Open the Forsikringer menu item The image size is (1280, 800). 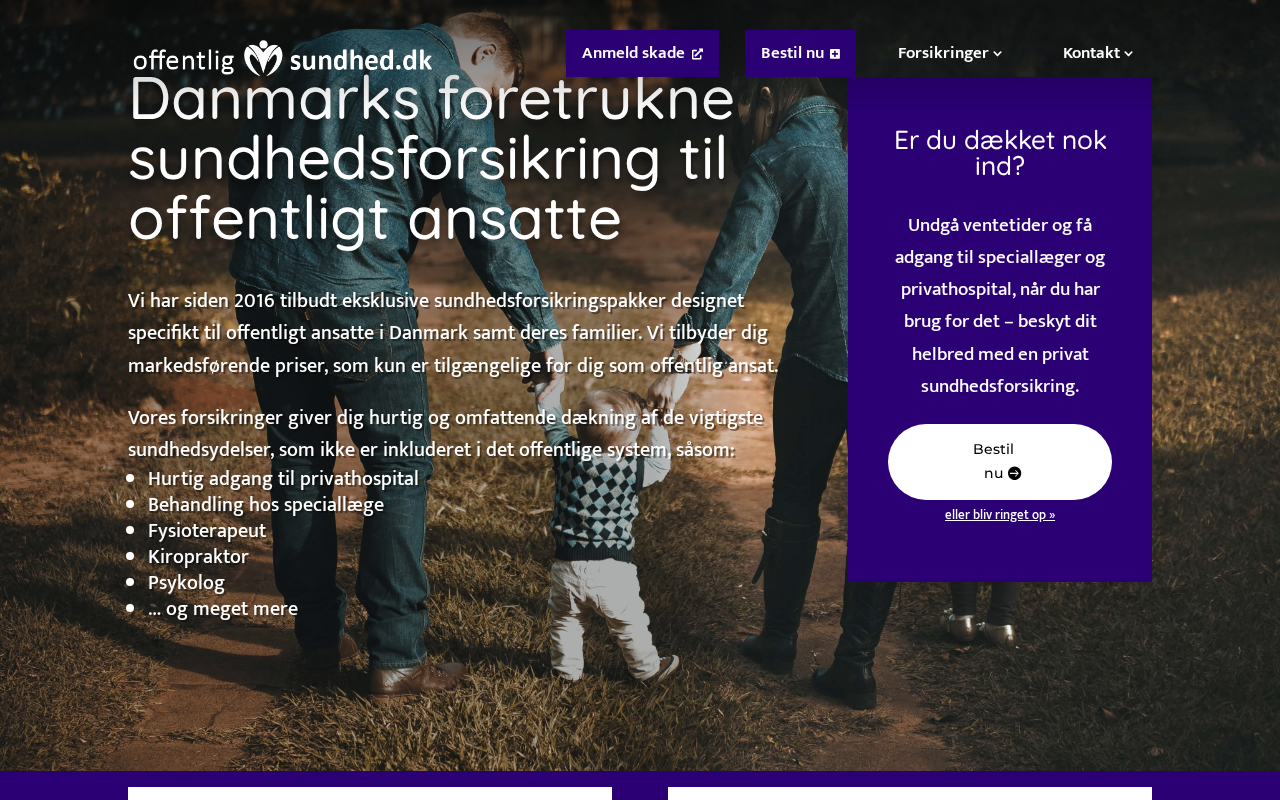(950, 53)
